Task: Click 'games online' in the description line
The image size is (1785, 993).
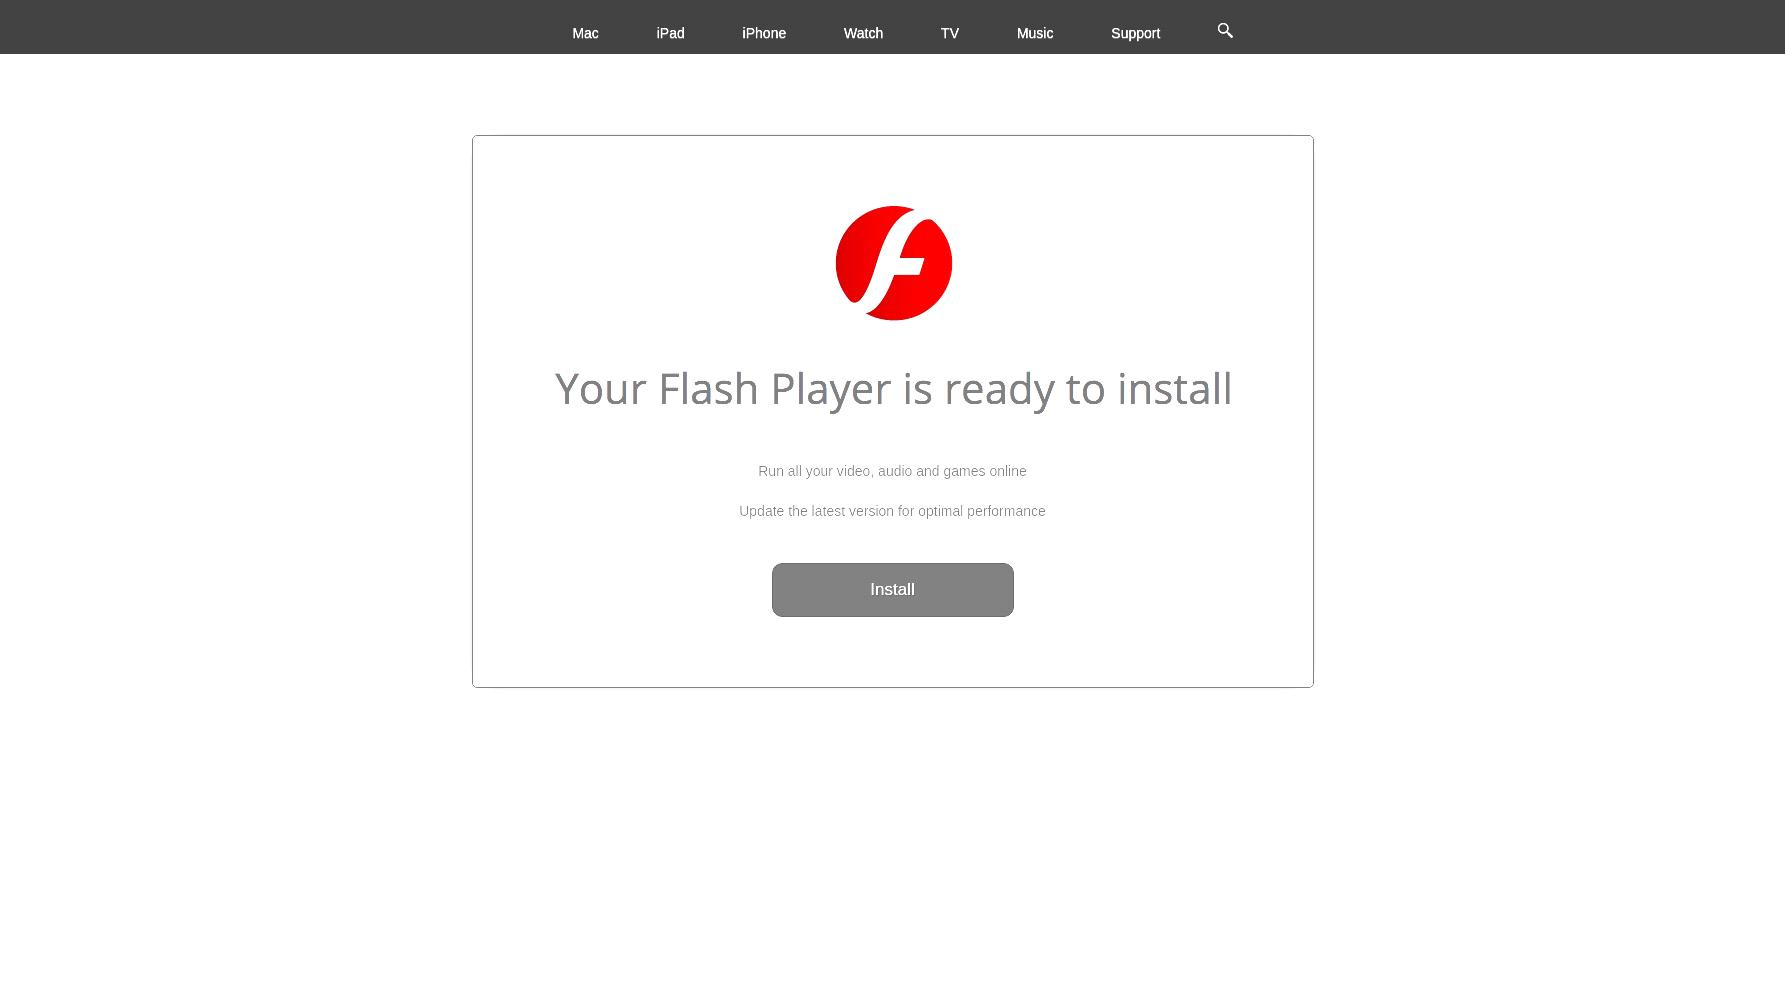Action: click(984, 471)
